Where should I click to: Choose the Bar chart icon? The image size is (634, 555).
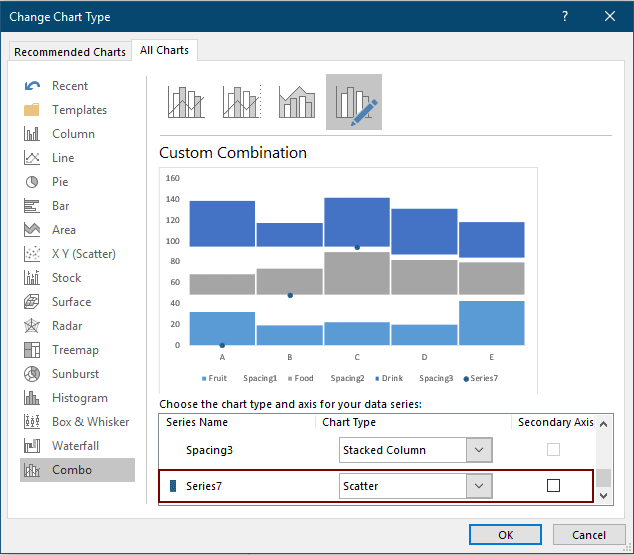click(32, 206)
